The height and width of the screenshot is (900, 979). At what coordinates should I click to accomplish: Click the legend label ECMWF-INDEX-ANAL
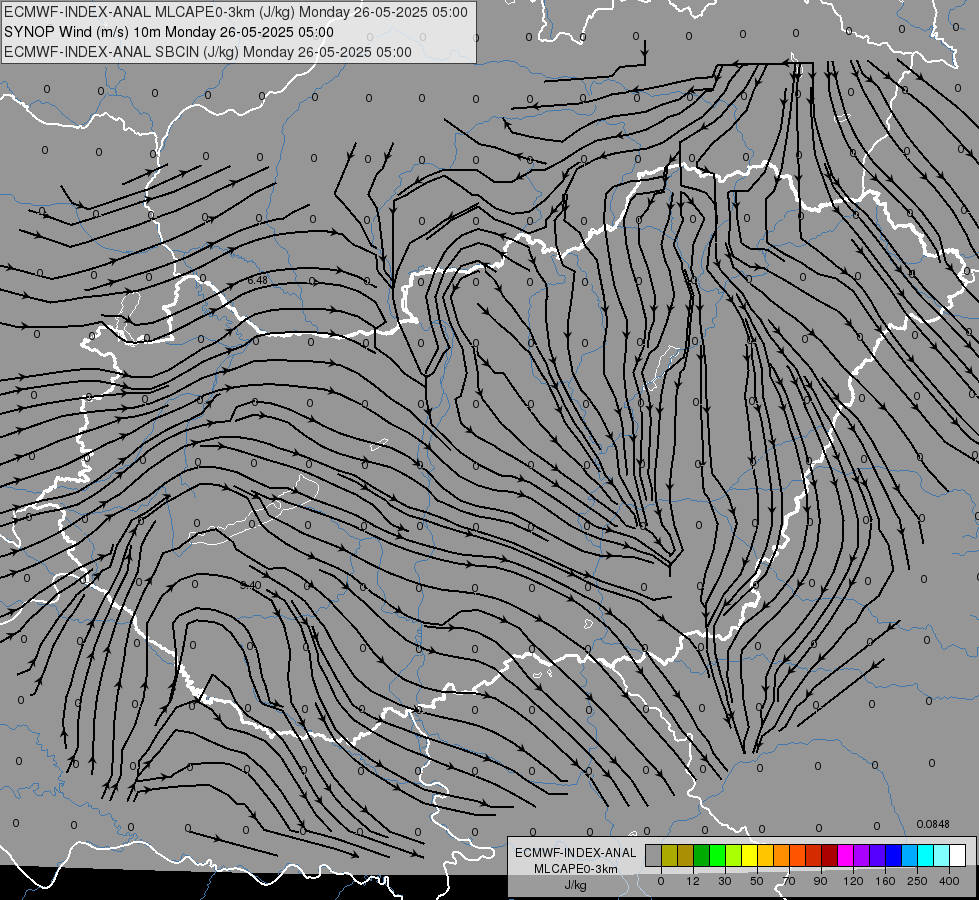[x=576, y=853]
